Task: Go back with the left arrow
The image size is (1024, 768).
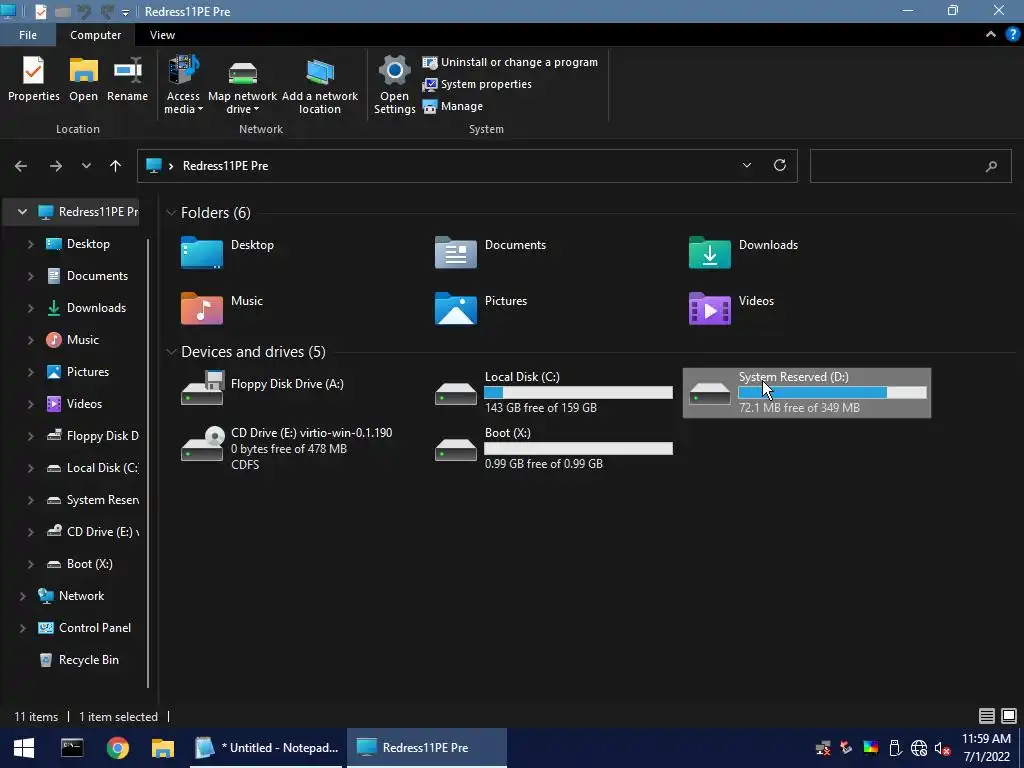Action: pyautogui.click(x=21, y=166)
